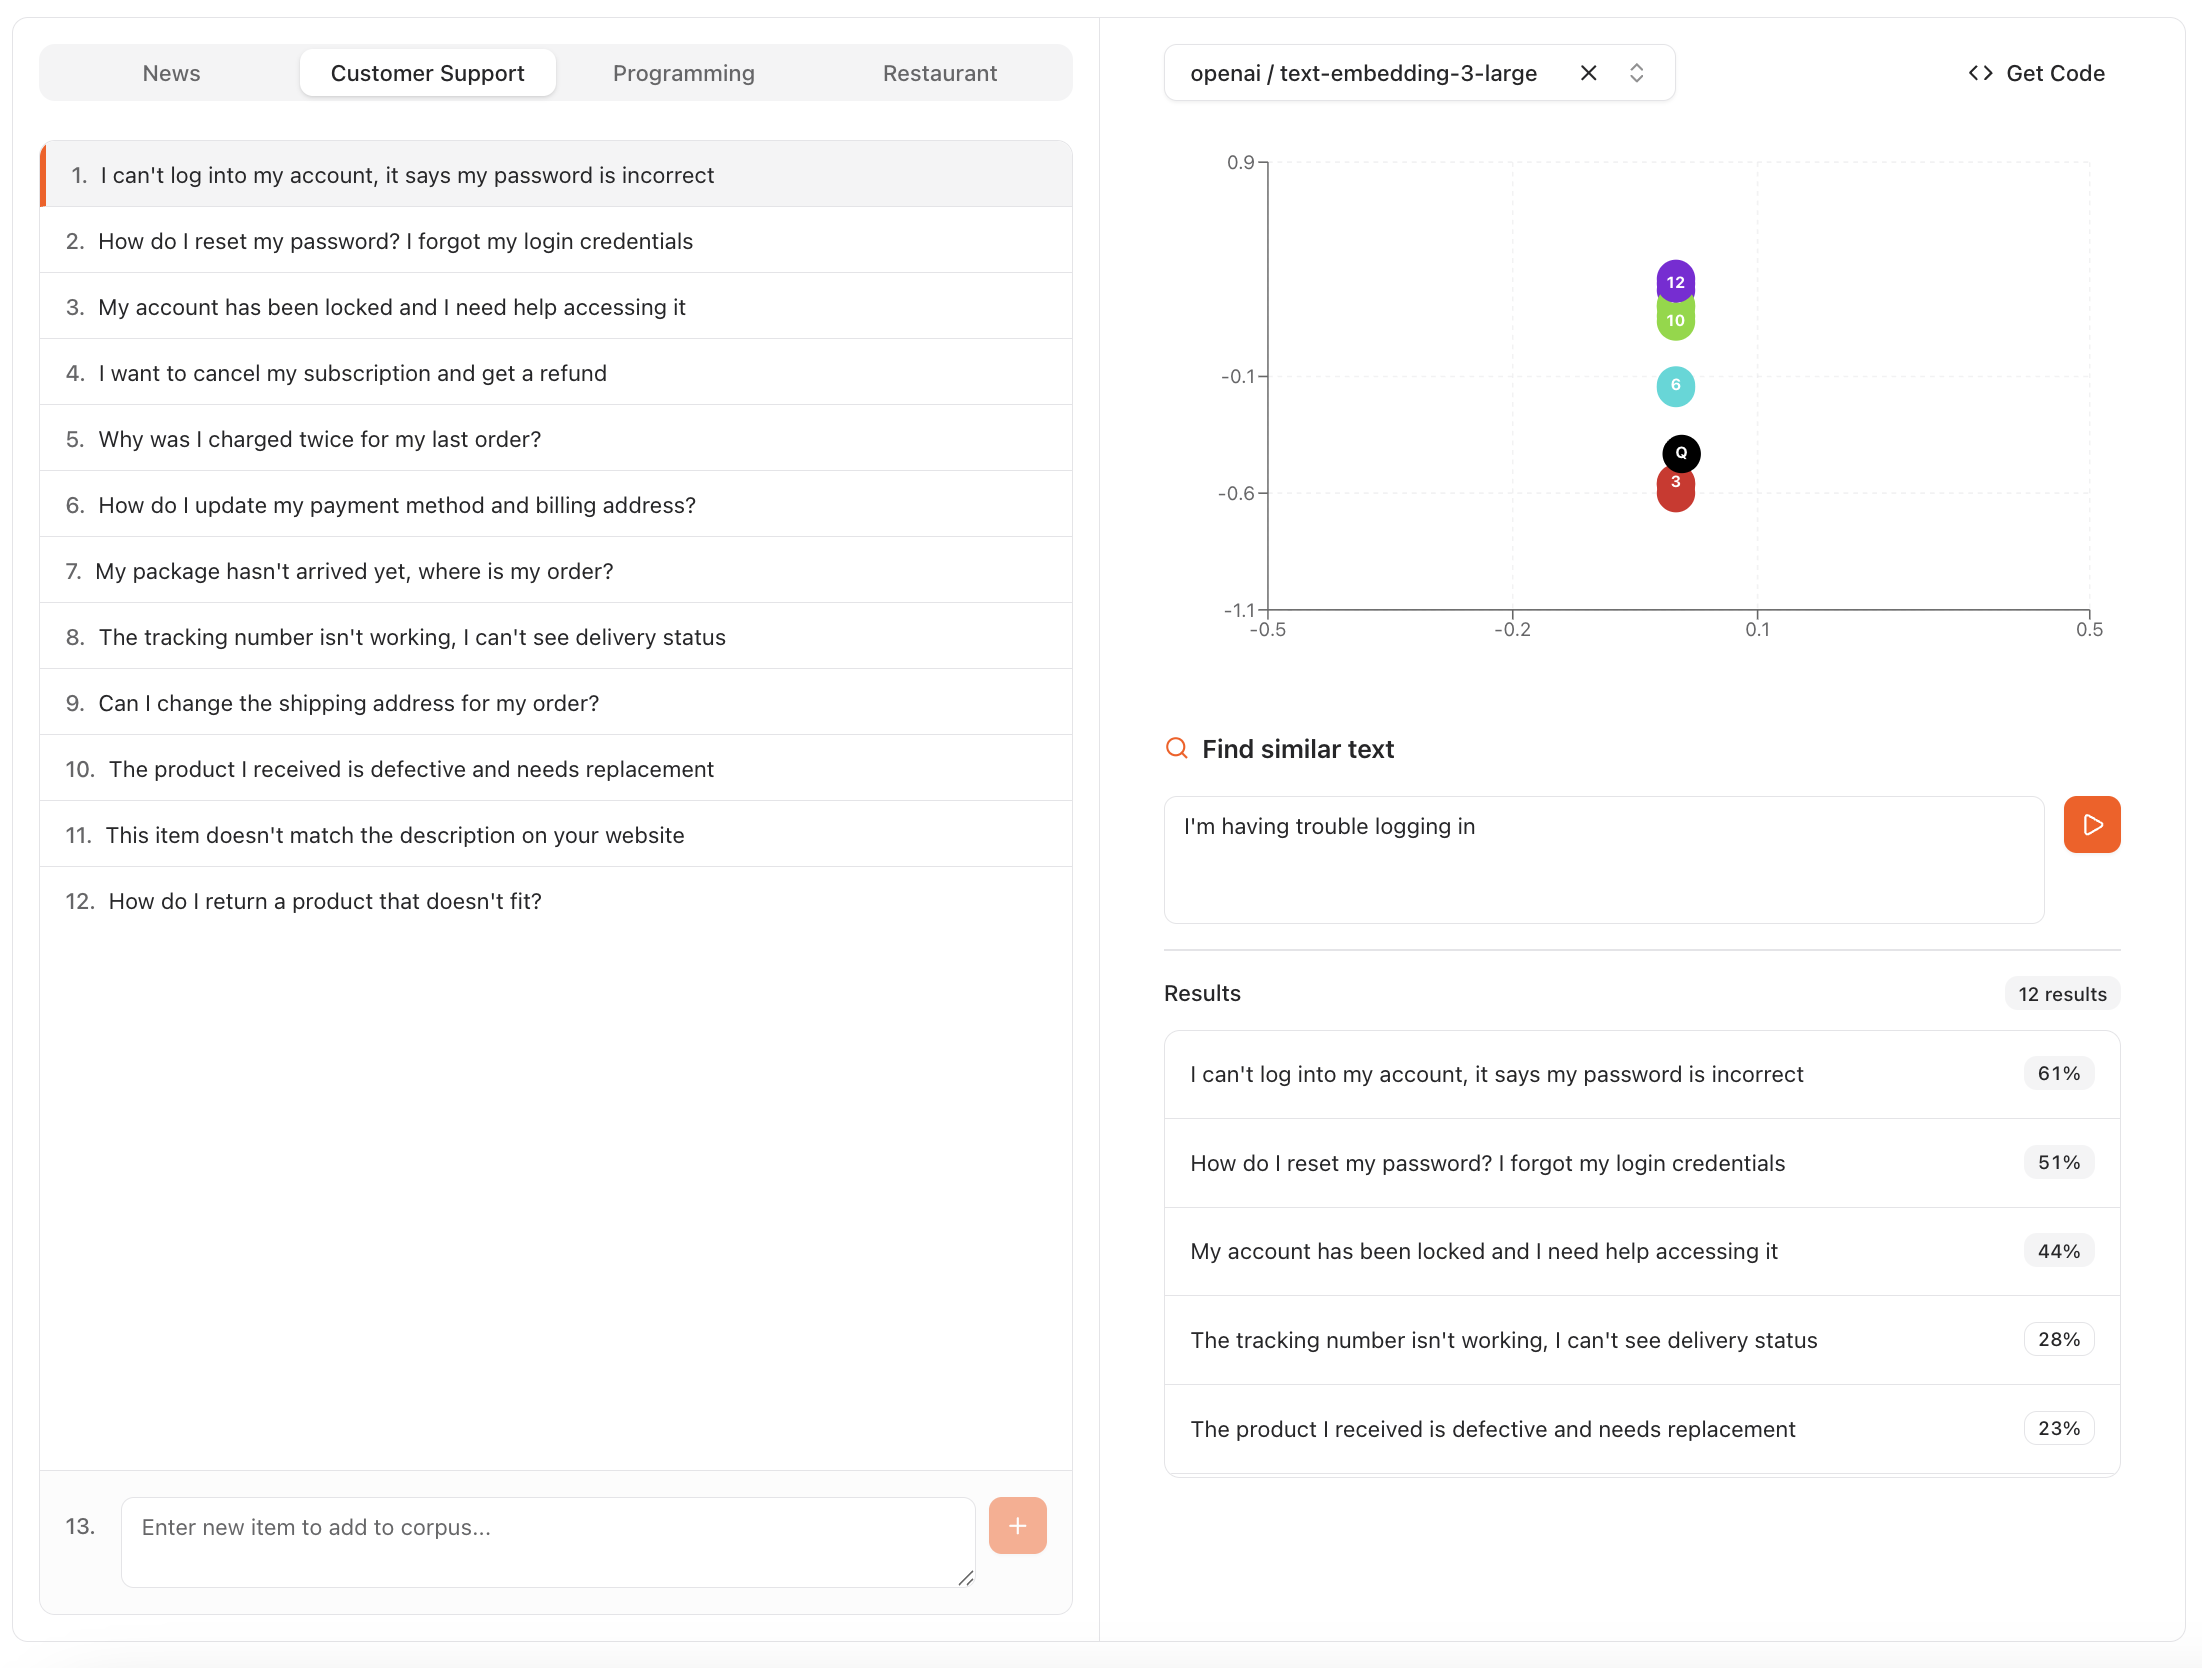Open the openai text-embedding-3-large combo box
The height and width of the screenshot is (1668, 2202).
click(1363, 73)
